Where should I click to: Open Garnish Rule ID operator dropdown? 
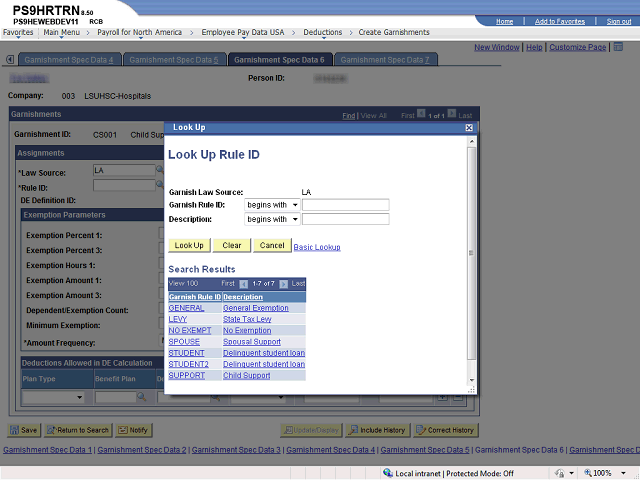point(272,205)
